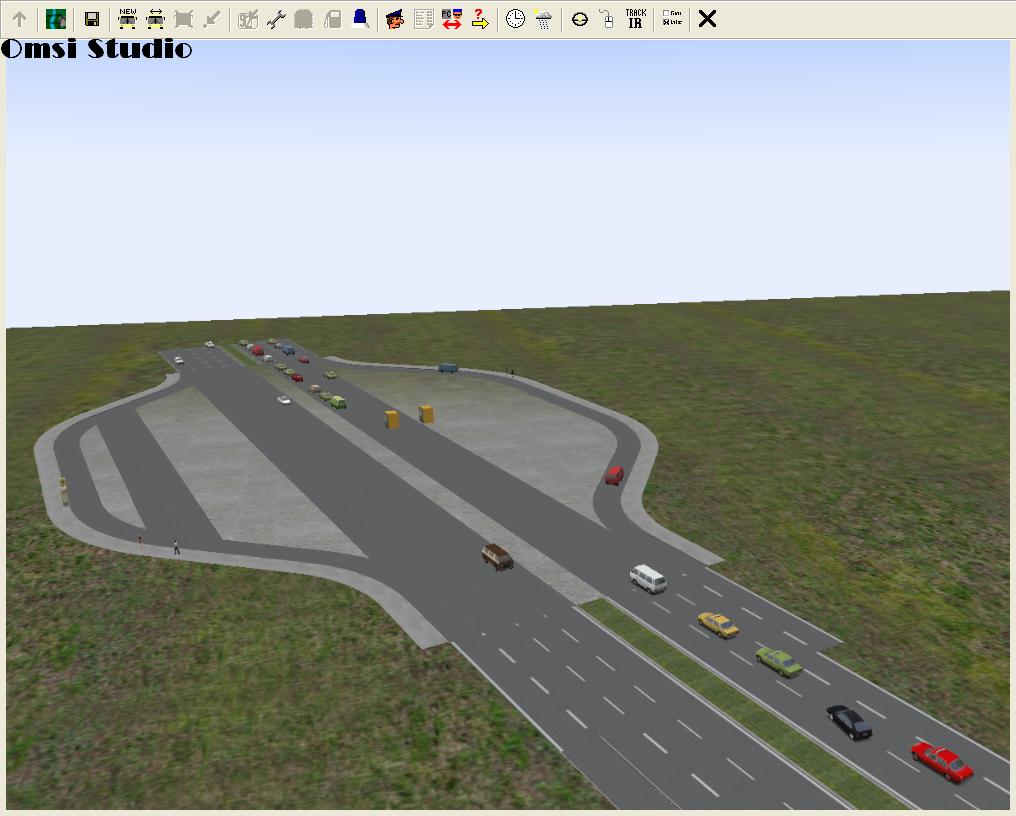Place a new bus with NEW icon
This screenshot has height=816, width=1016.
[x=127, y=19]
